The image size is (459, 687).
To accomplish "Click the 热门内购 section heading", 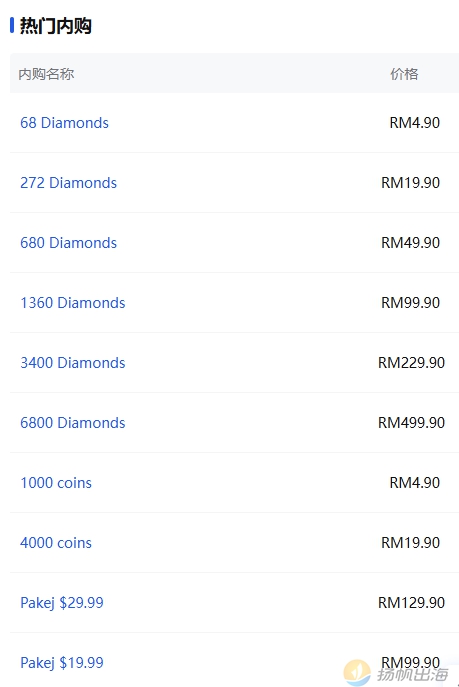I will tap(56, 26).
